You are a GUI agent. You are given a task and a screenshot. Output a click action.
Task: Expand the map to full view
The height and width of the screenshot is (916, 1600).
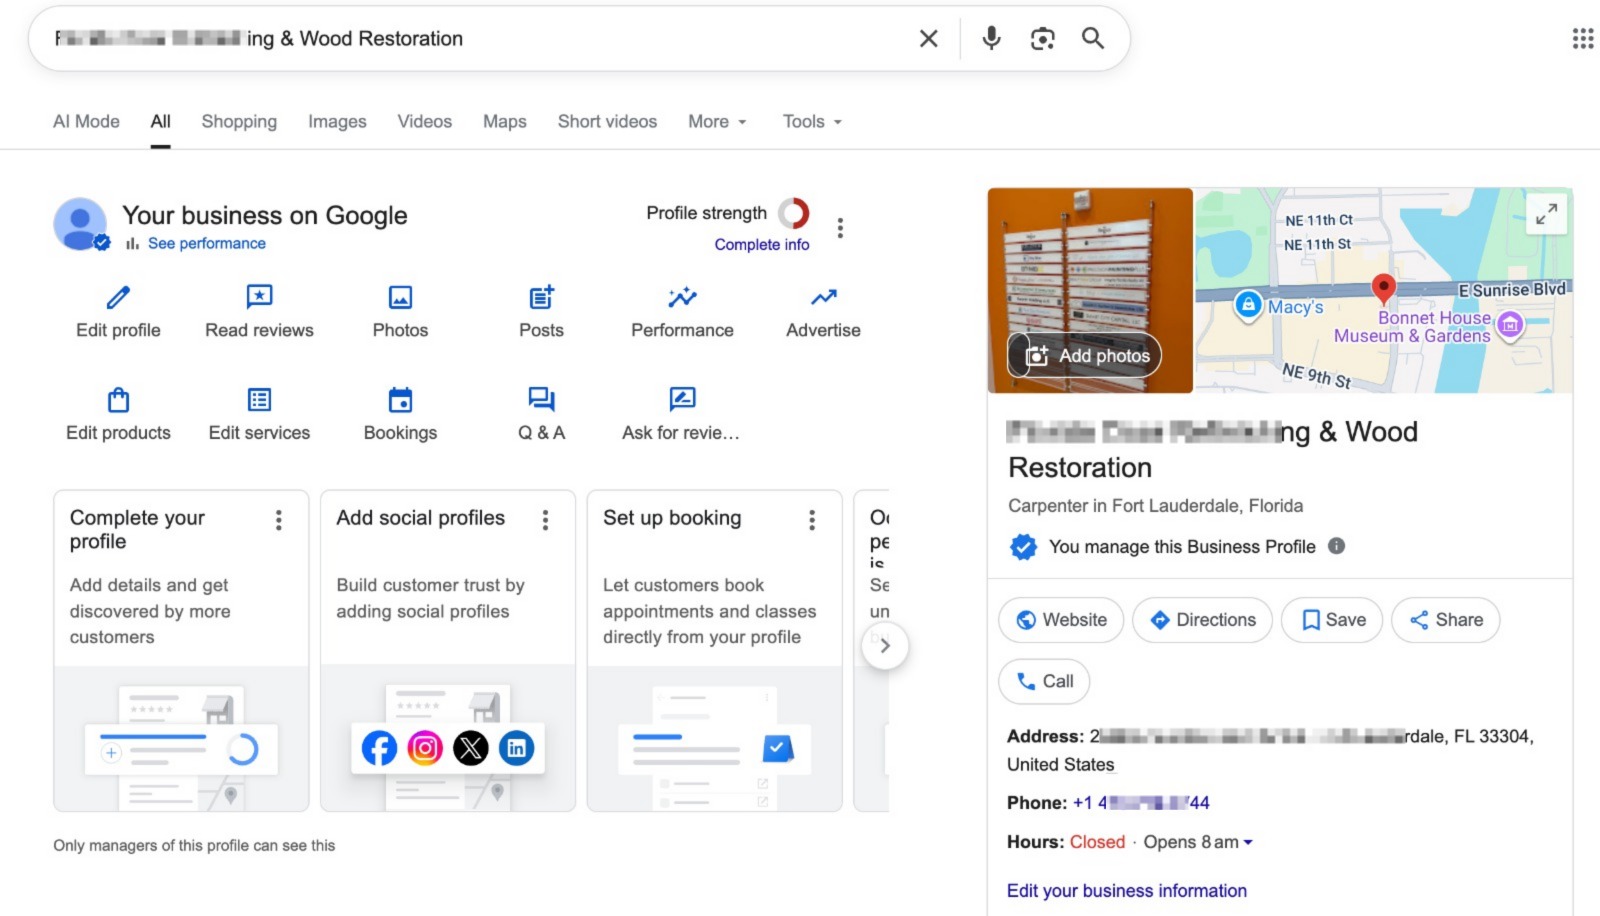[1546, 214]
